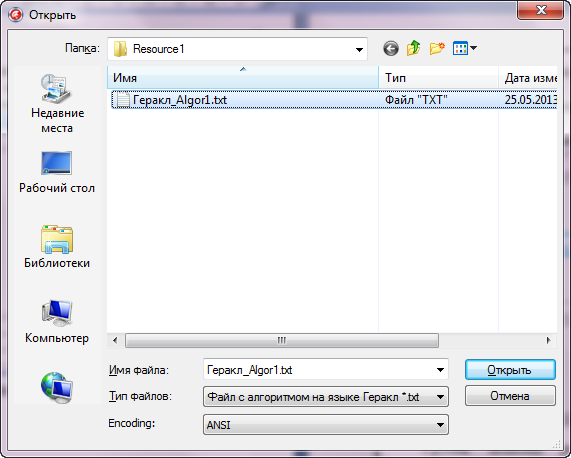This screenshot has width=571, height=458.
Task: Go up one folder level
Action: (414, 48)
